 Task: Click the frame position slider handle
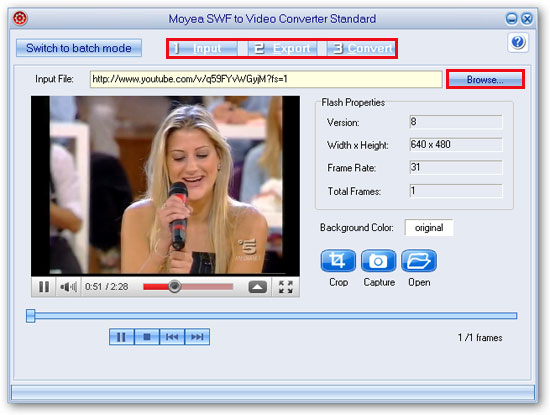click(x=31, y=316)
